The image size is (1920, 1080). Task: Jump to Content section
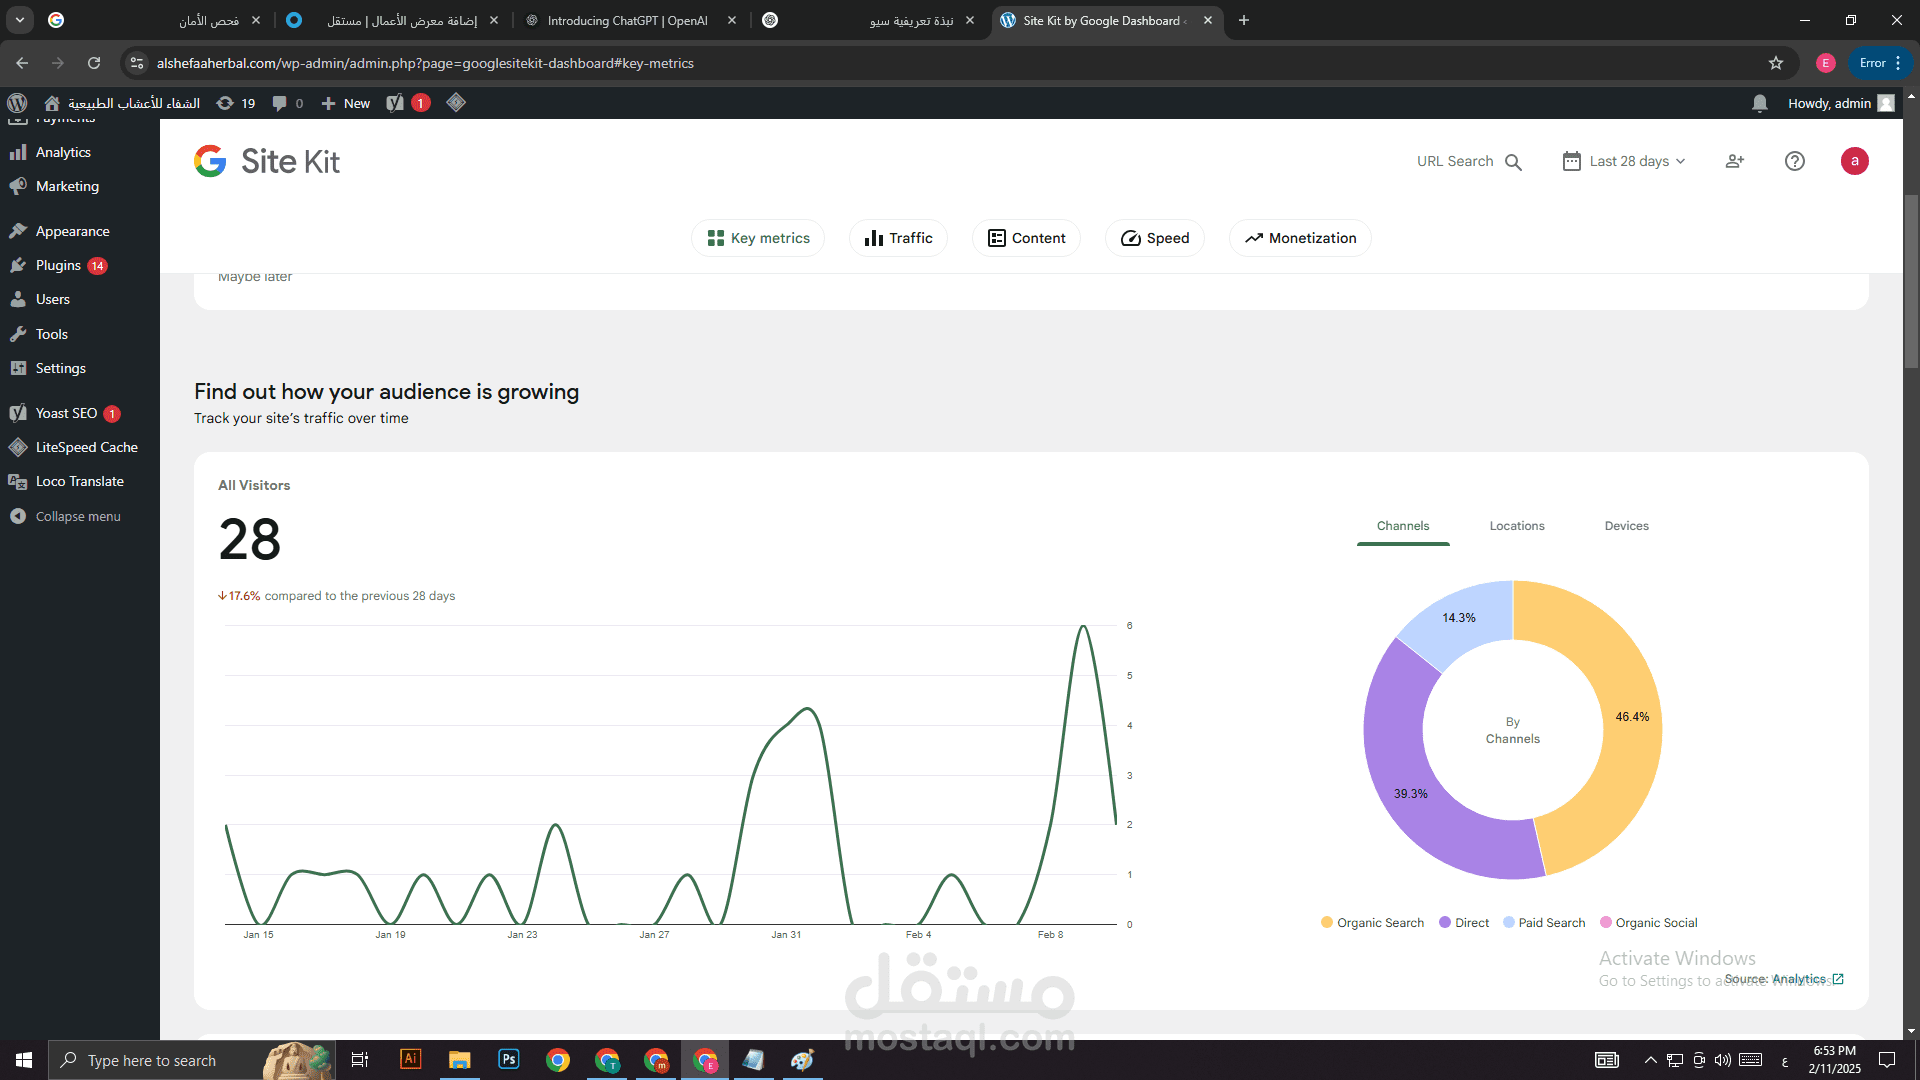[x=1026, y=238]
